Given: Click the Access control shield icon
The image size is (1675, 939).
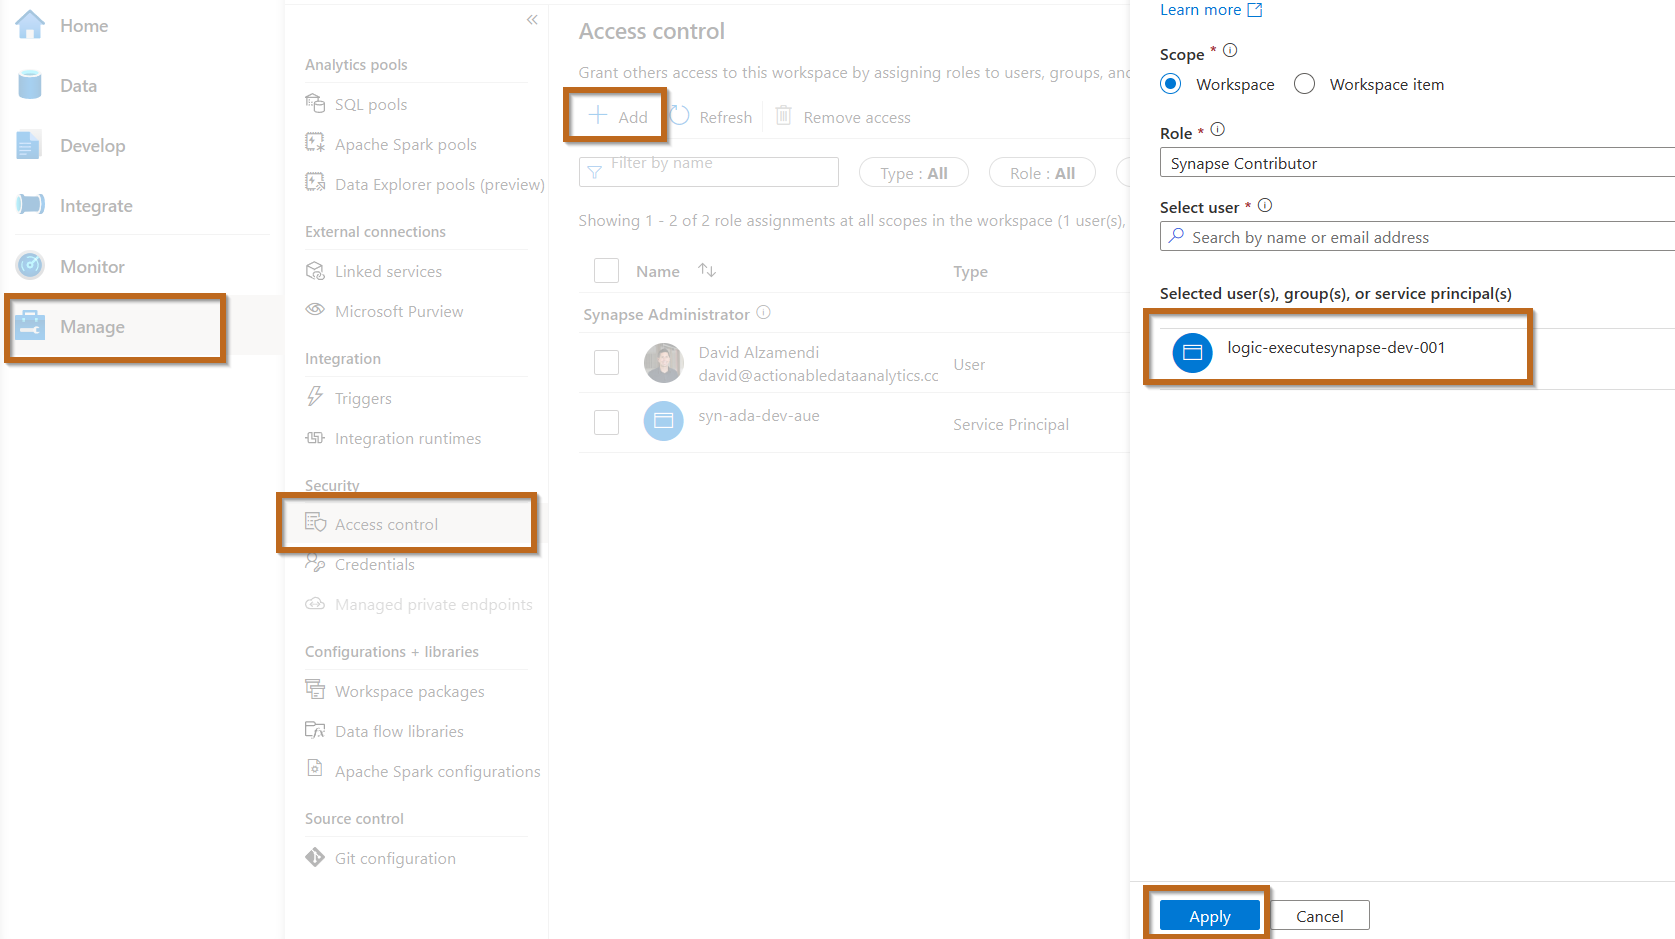Looking at the screenshot, I should tap(315, 523).
